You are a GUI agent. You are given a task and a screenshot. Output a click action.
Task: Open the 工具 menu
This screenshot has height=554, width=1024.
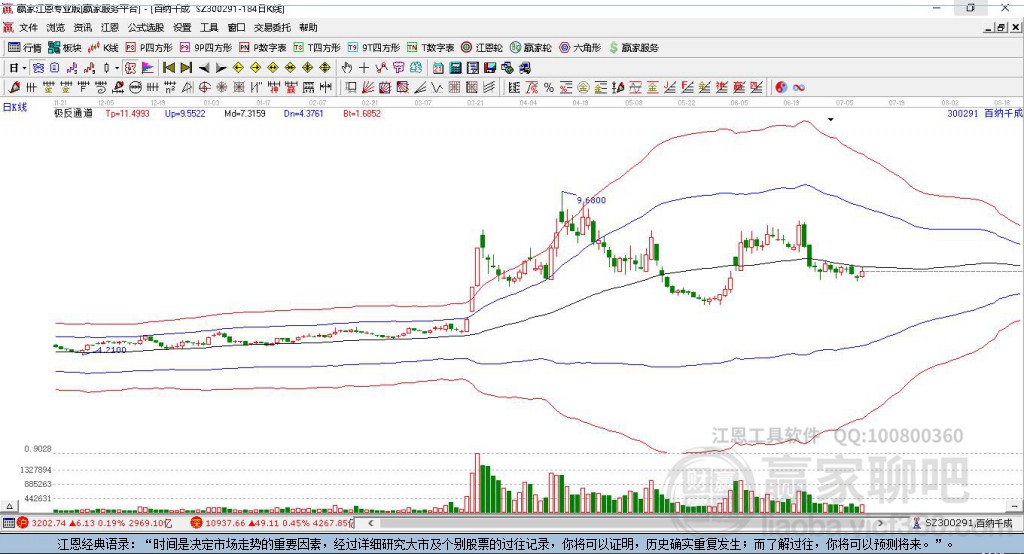tap(209, 27)
